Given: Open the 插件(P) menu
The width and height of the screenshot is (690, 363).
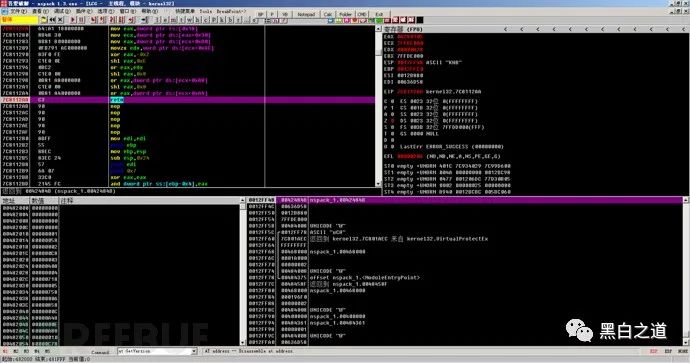Looking at the screenshot, I should pos(84,11).
